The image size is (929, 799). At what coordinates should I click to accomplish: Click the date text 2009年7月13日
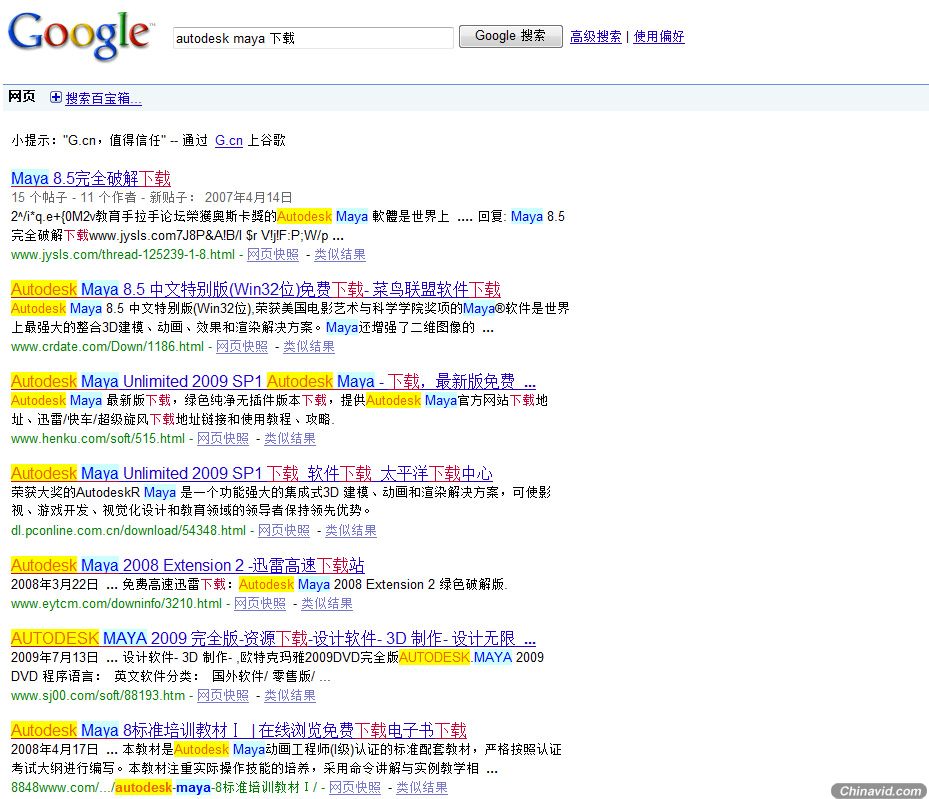pos(55,657)
